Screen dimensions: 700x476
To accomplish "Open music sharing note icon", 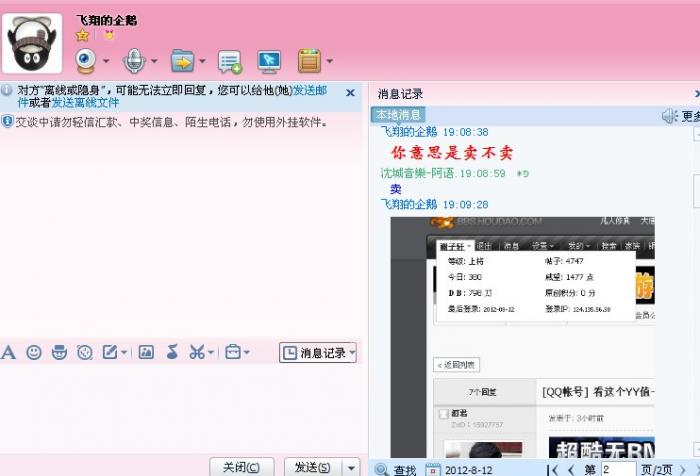I will [172, 352].
